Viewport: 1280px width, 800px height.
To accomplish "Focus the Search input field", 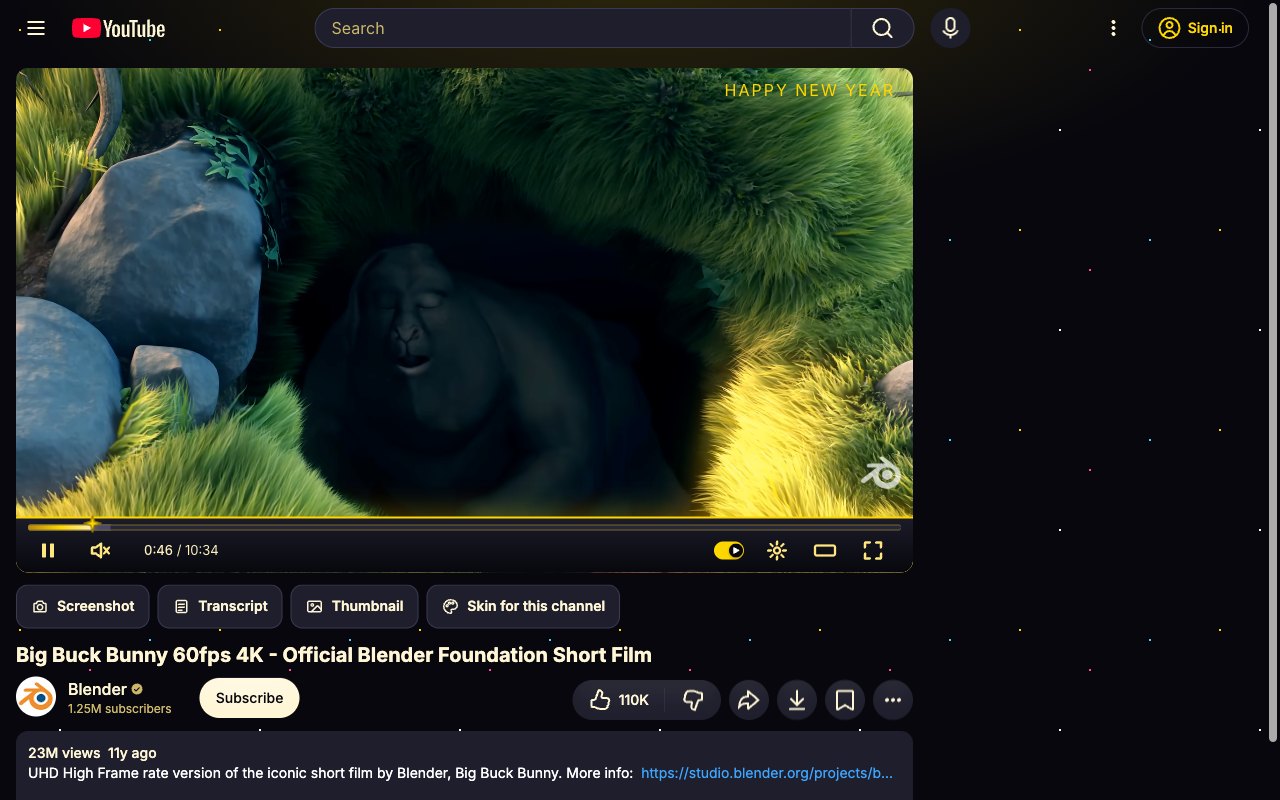I will [x=583, y=28].
